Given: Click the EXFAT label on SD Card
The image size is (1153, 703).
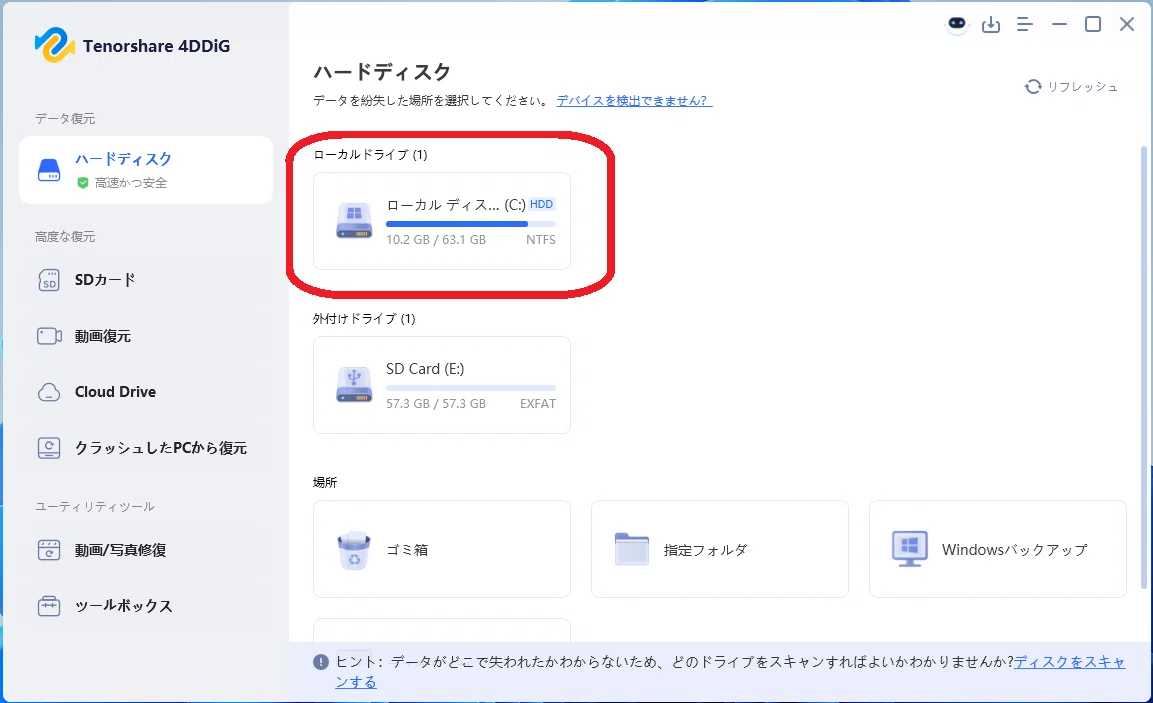Looking at the screenshot, I should [538, 404].
